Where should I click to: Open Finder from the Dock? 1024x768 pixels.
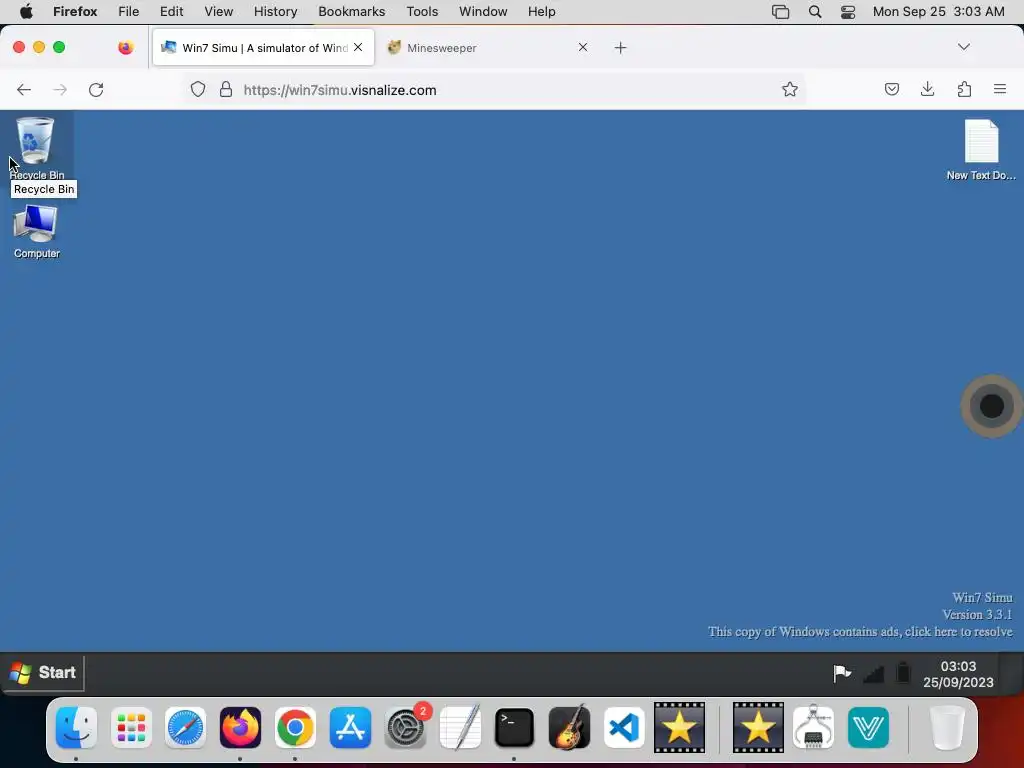[76, 727]
